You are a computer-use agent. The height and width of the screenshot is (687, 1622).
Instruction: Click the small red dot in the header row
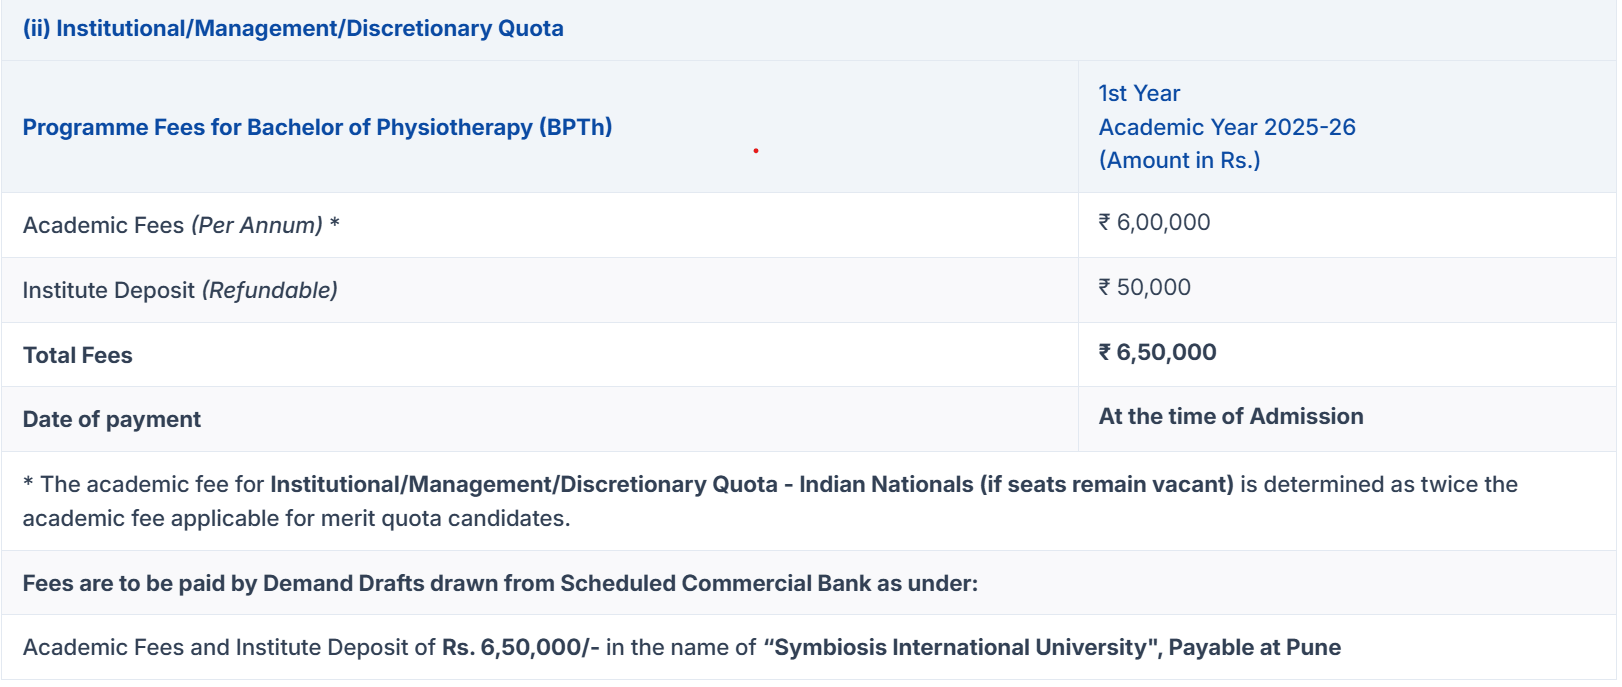(756, 151)
